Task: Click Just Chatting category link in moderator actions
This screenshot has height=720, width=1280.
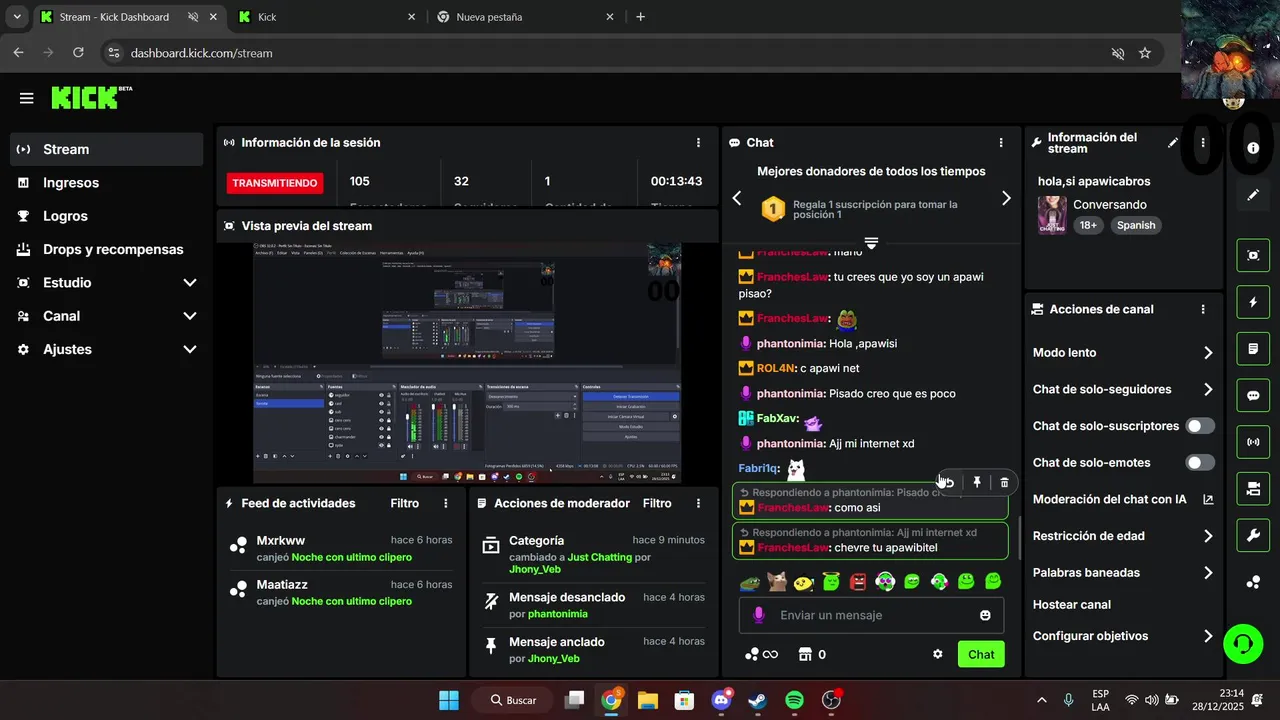Action: coord(600,557)
